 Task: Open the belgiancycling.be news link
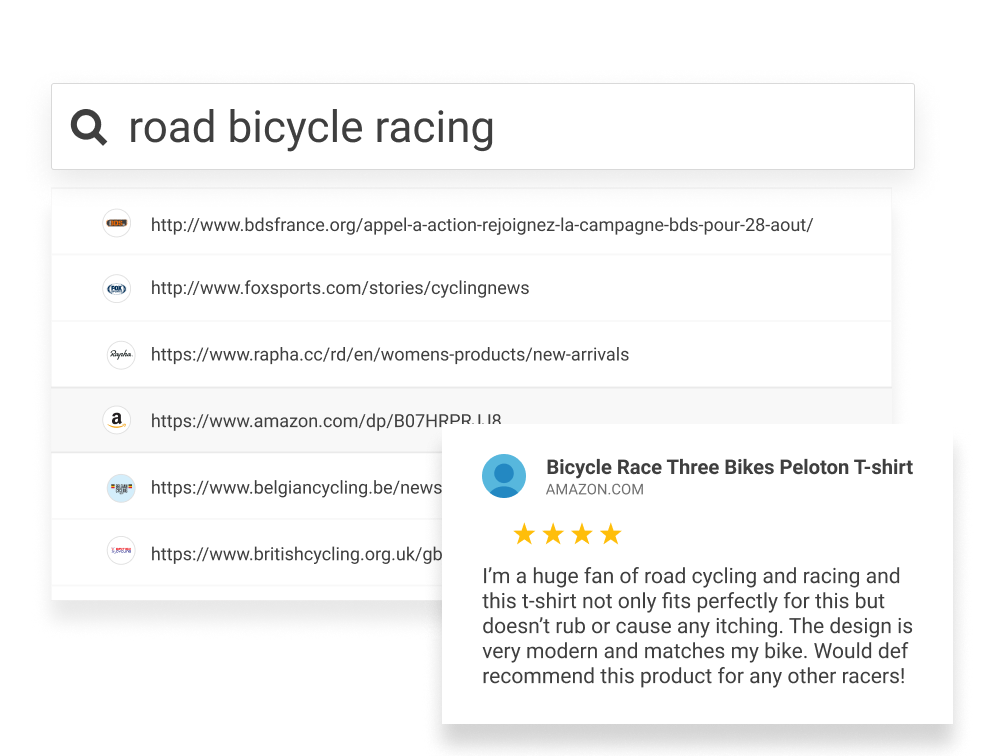296,488
